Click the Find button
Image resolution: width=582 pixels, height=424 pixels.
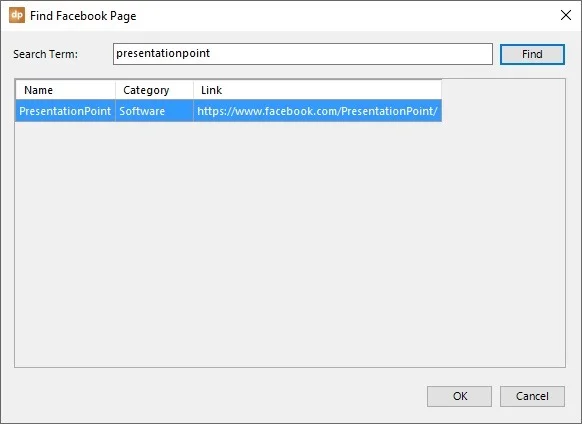[x=532, y=54]
